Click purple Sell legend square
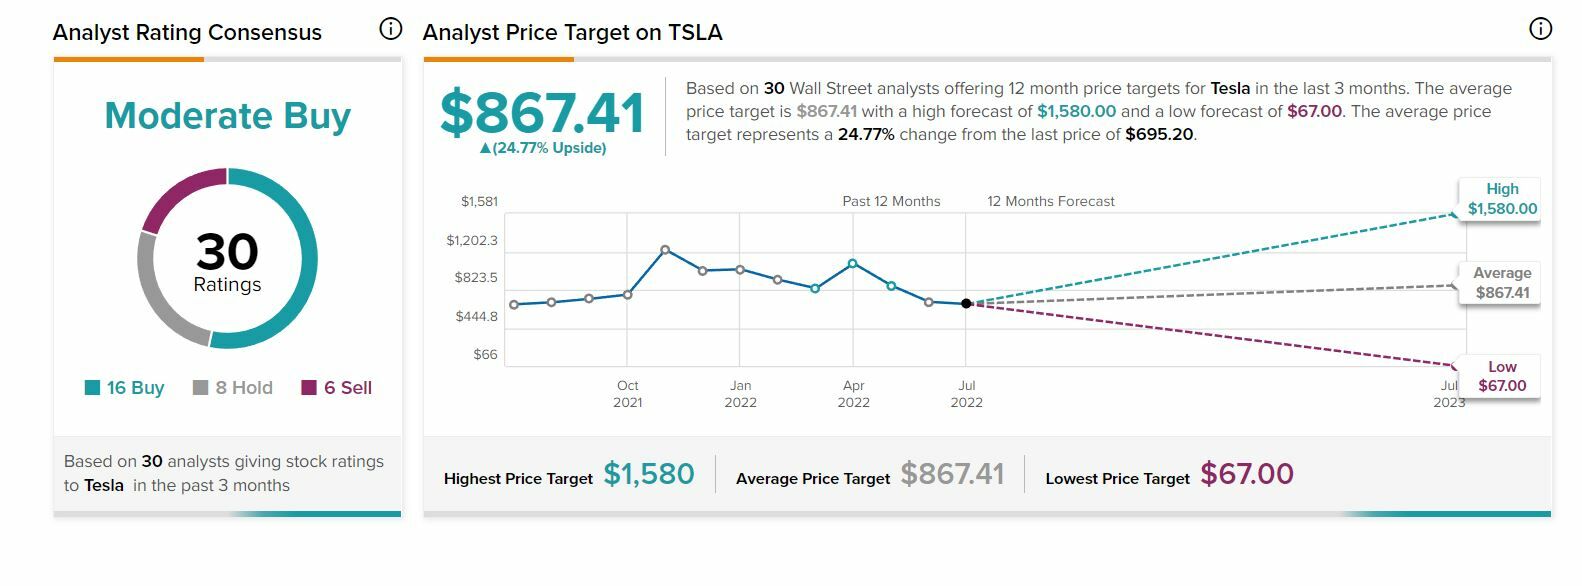The height and width of the screenshot is (586, 1582). [309, 388]
